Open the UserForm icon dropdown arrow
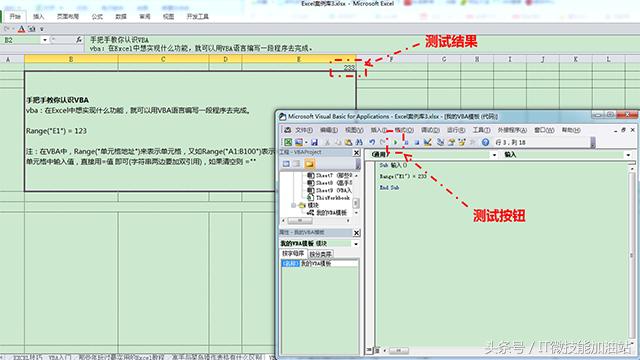This screenshot has height=360, width=640. (x=307, y=142)
